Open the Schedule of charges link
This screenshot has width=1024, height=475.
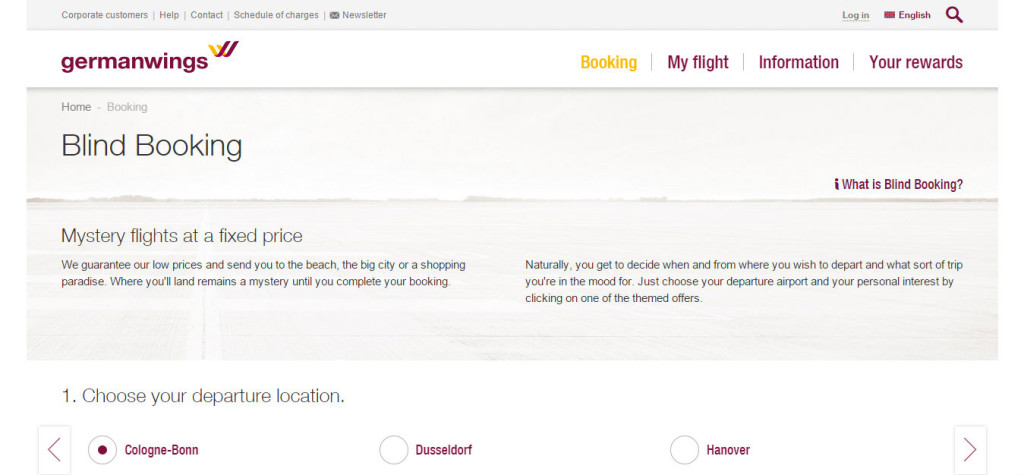click(x=276, y=15)
